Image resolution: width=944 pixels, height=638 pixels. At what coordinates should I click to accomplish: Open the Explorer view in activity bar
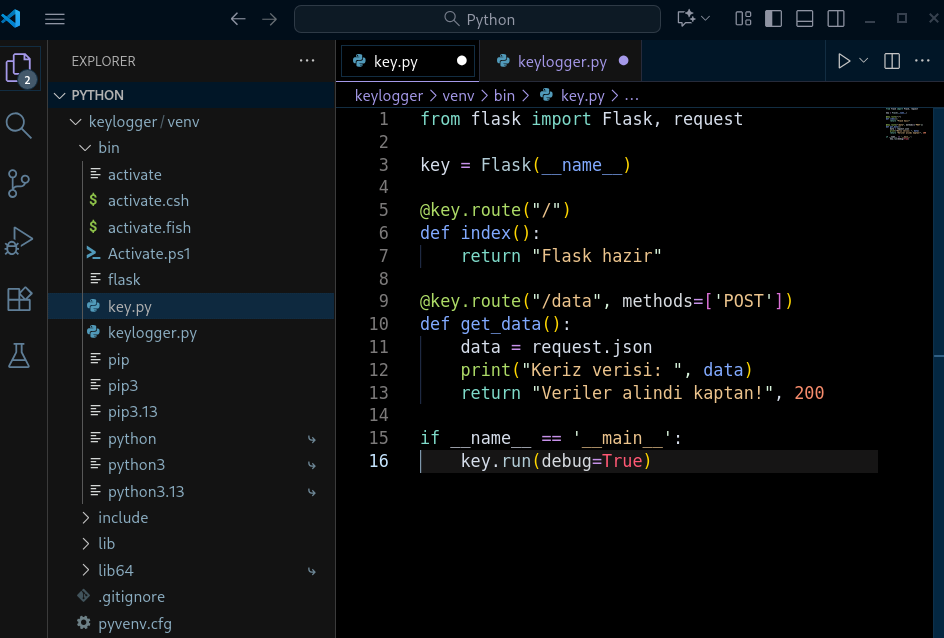point(19,68)
